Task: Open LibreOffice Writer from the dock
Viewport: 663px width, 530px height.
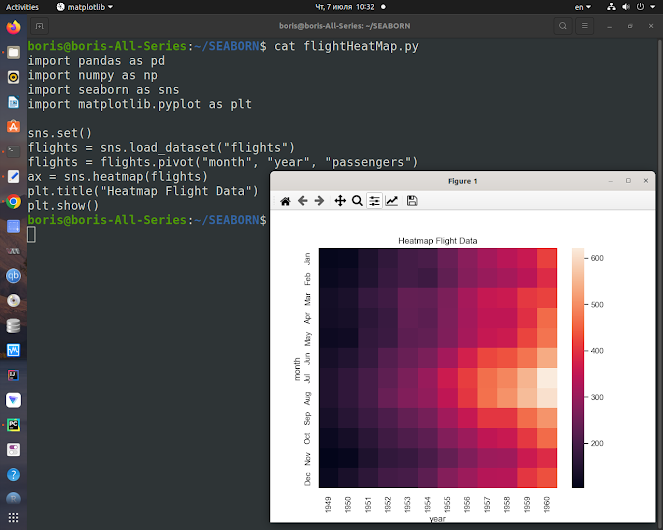Action: [14, 102]
